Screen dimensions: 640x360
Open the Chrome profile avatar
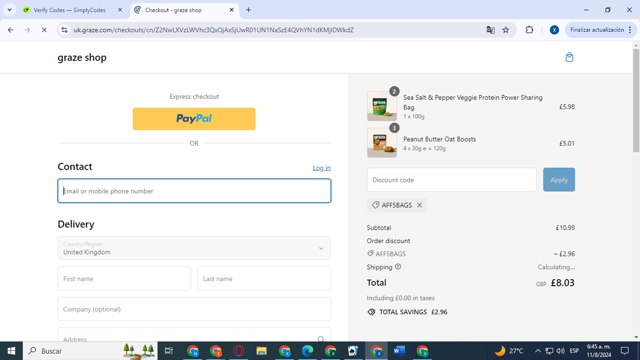point(554,30)
